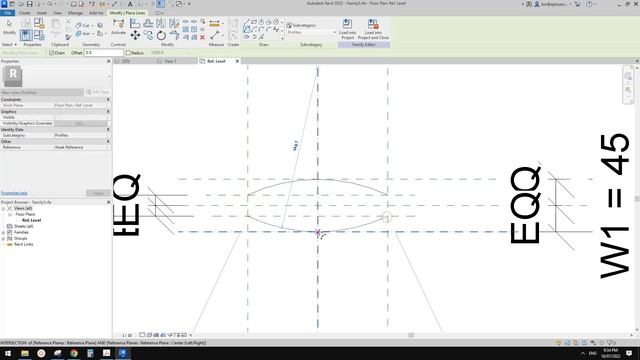Click the Properties palette ribbon icon

pos(26,35)
